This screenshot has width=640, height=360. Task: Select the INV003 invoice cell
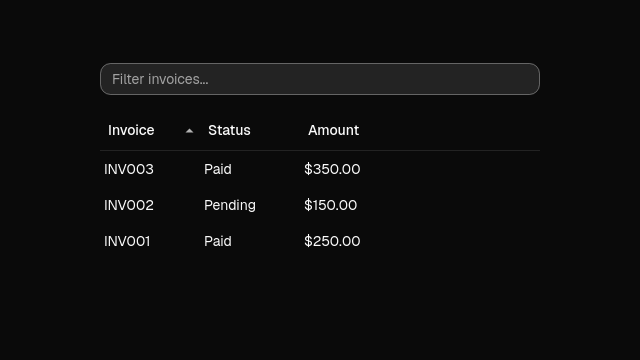[x=129, y=169]
